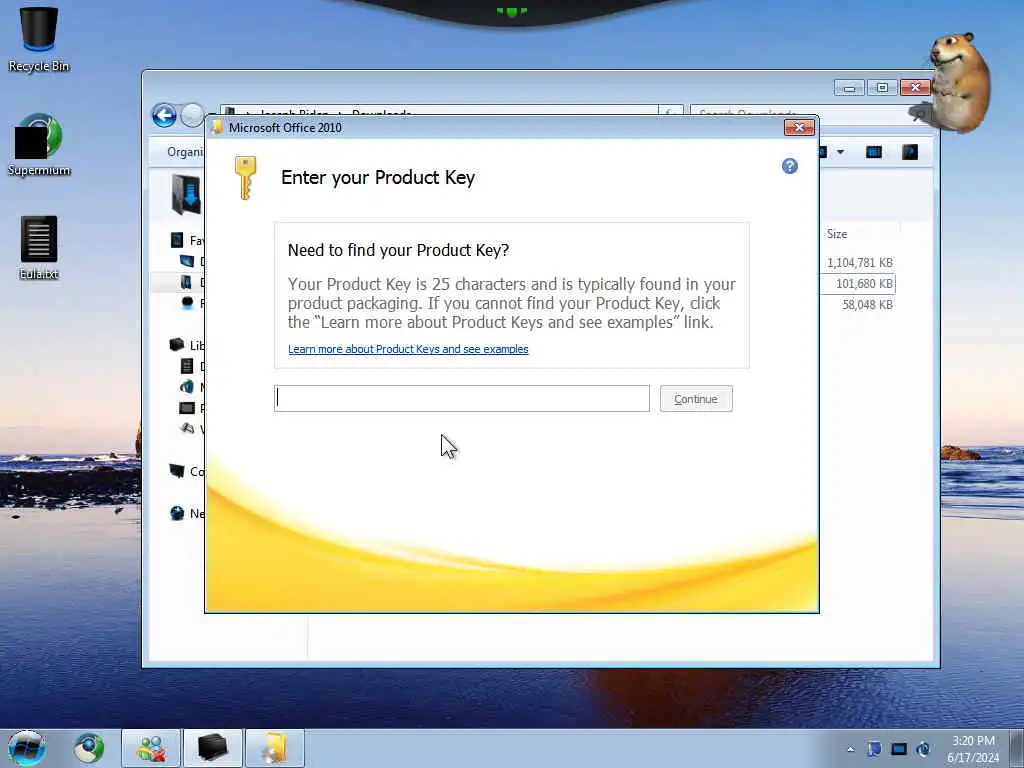This screenshot has width=1024, height=768.
Task: Click the Recent Places icon under Favorites
Action: 187,303
